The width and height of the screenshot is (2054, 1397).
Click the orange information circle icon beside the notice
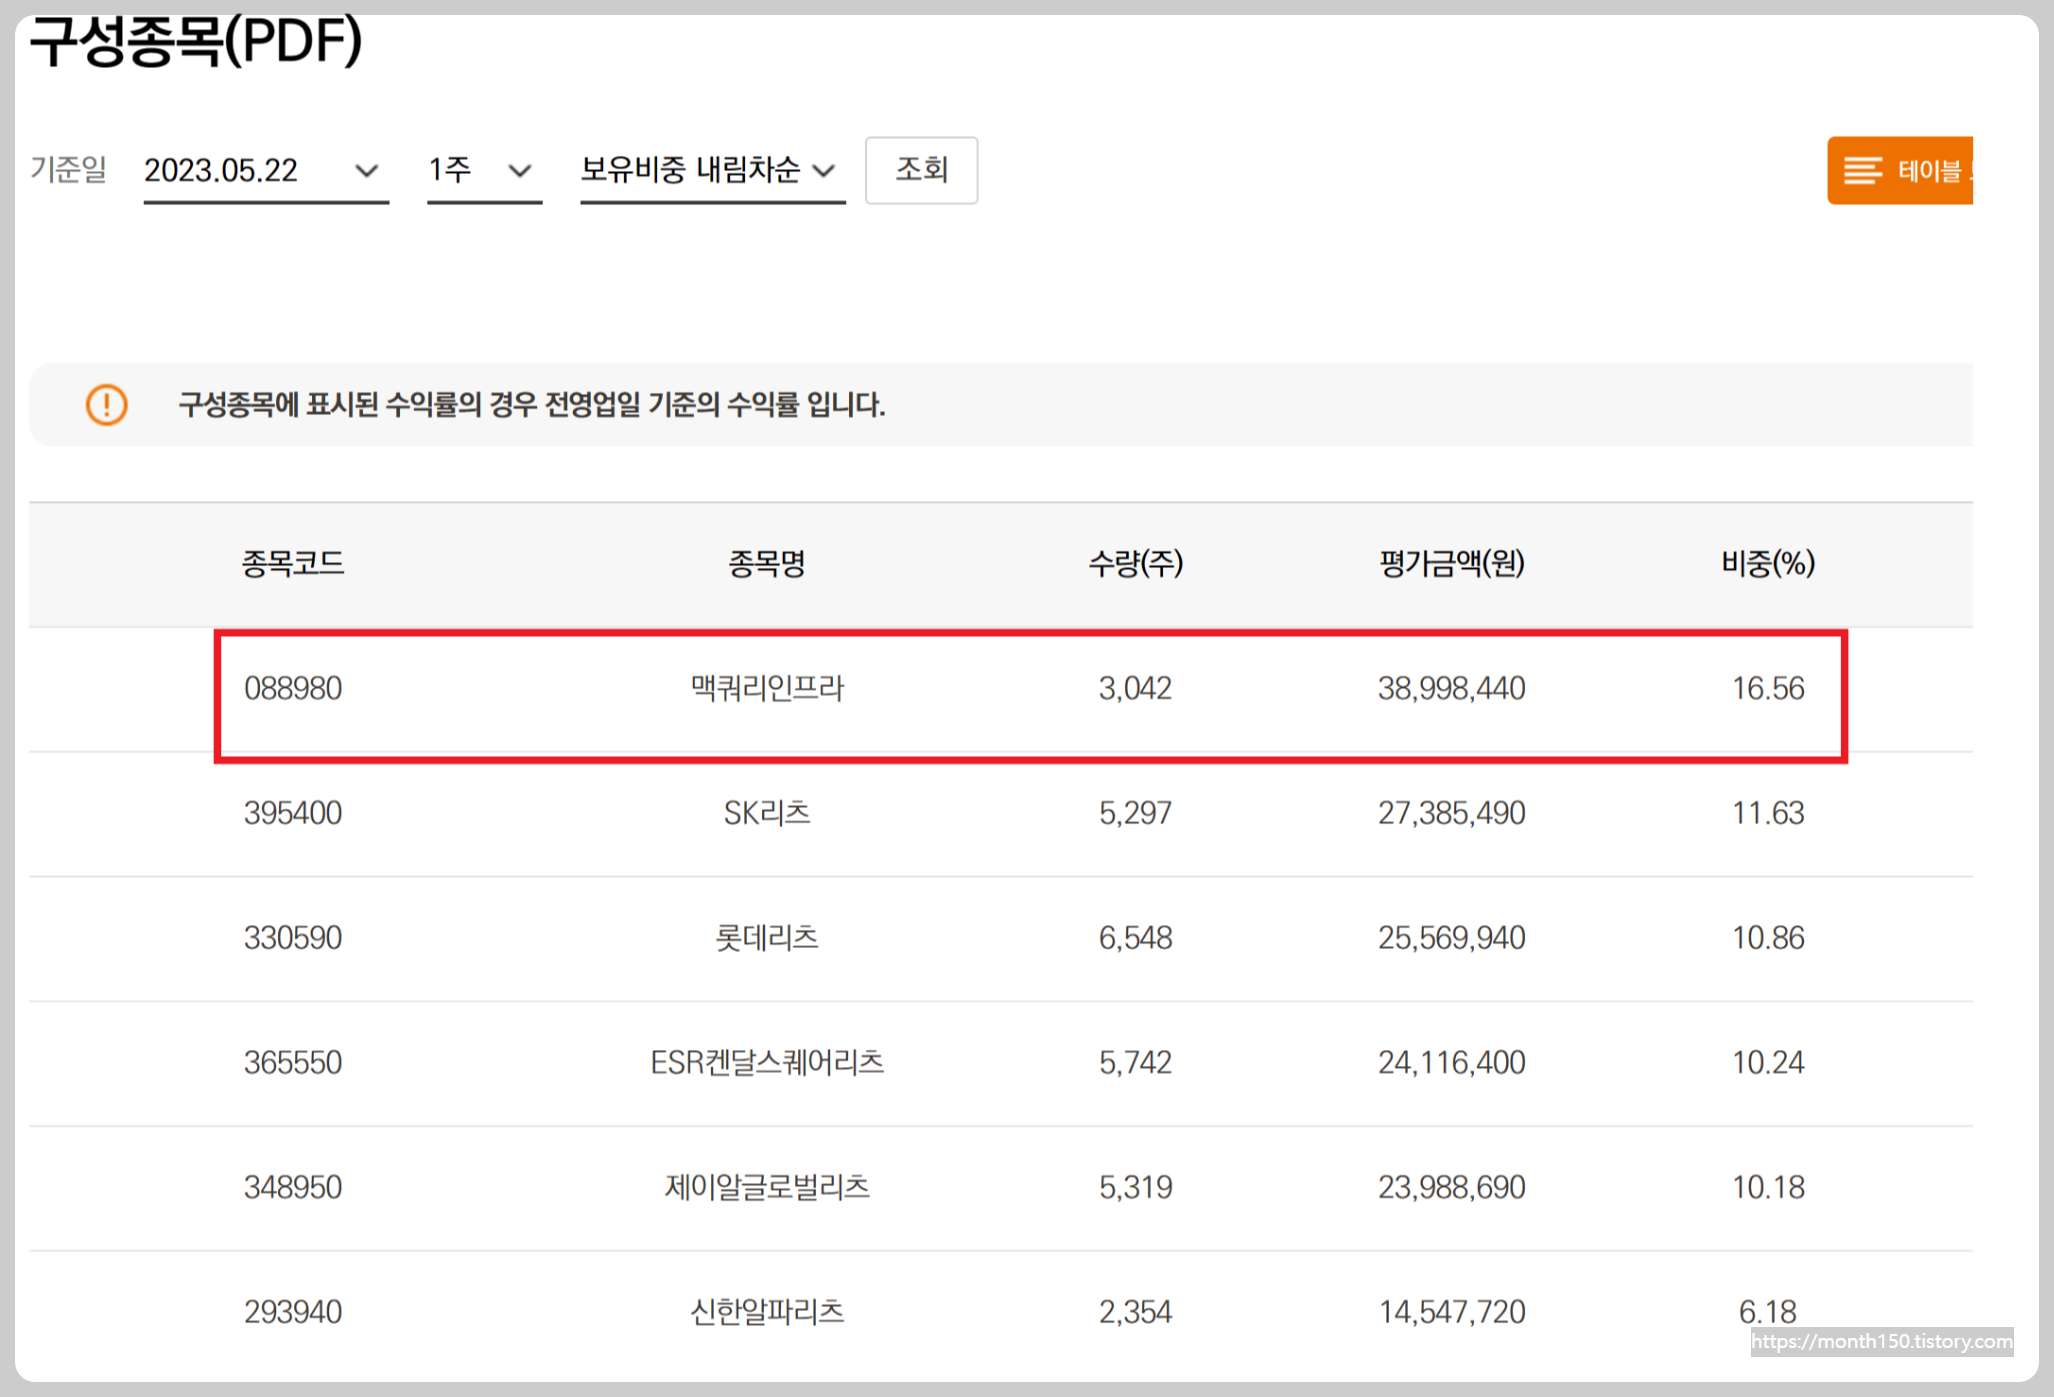104,405
